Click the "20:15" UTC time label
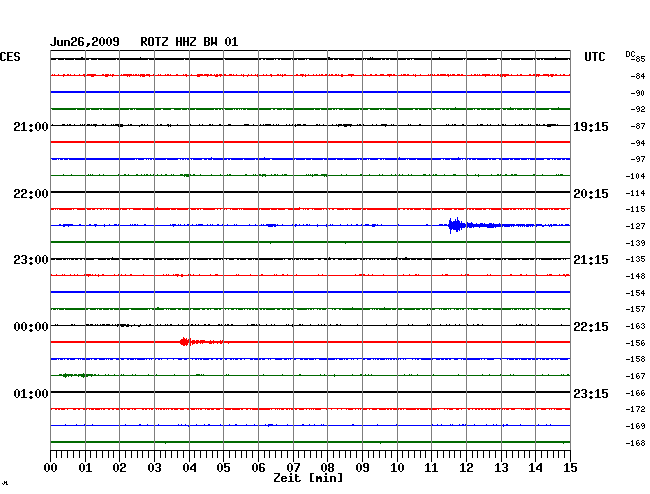This screenshot has height=494, width=650. pos(591,194)
